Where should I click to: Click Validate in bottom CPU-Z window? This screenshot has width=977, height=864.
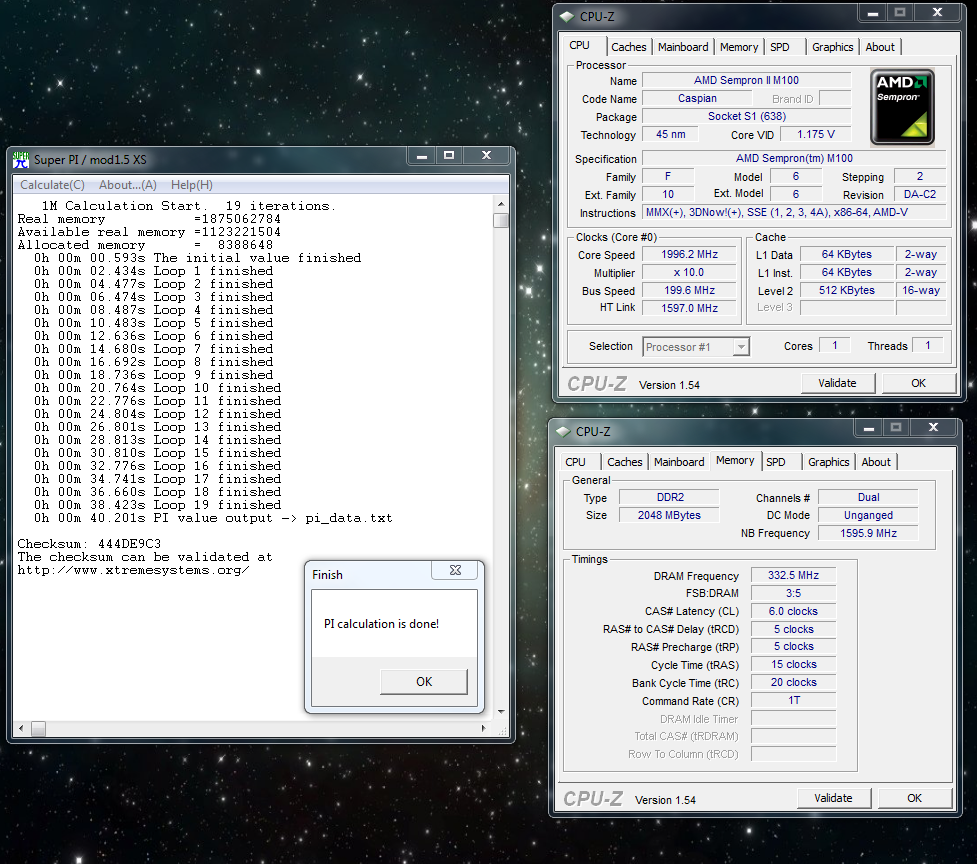pos(833,798)
